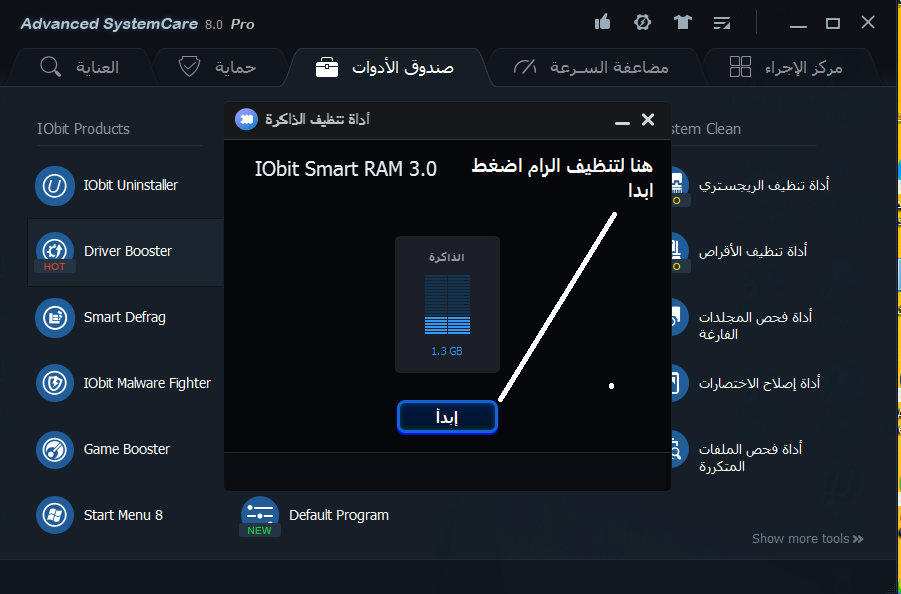Click the memory usage bar gauge
901x594 pixels.
[x=447, y=304]
